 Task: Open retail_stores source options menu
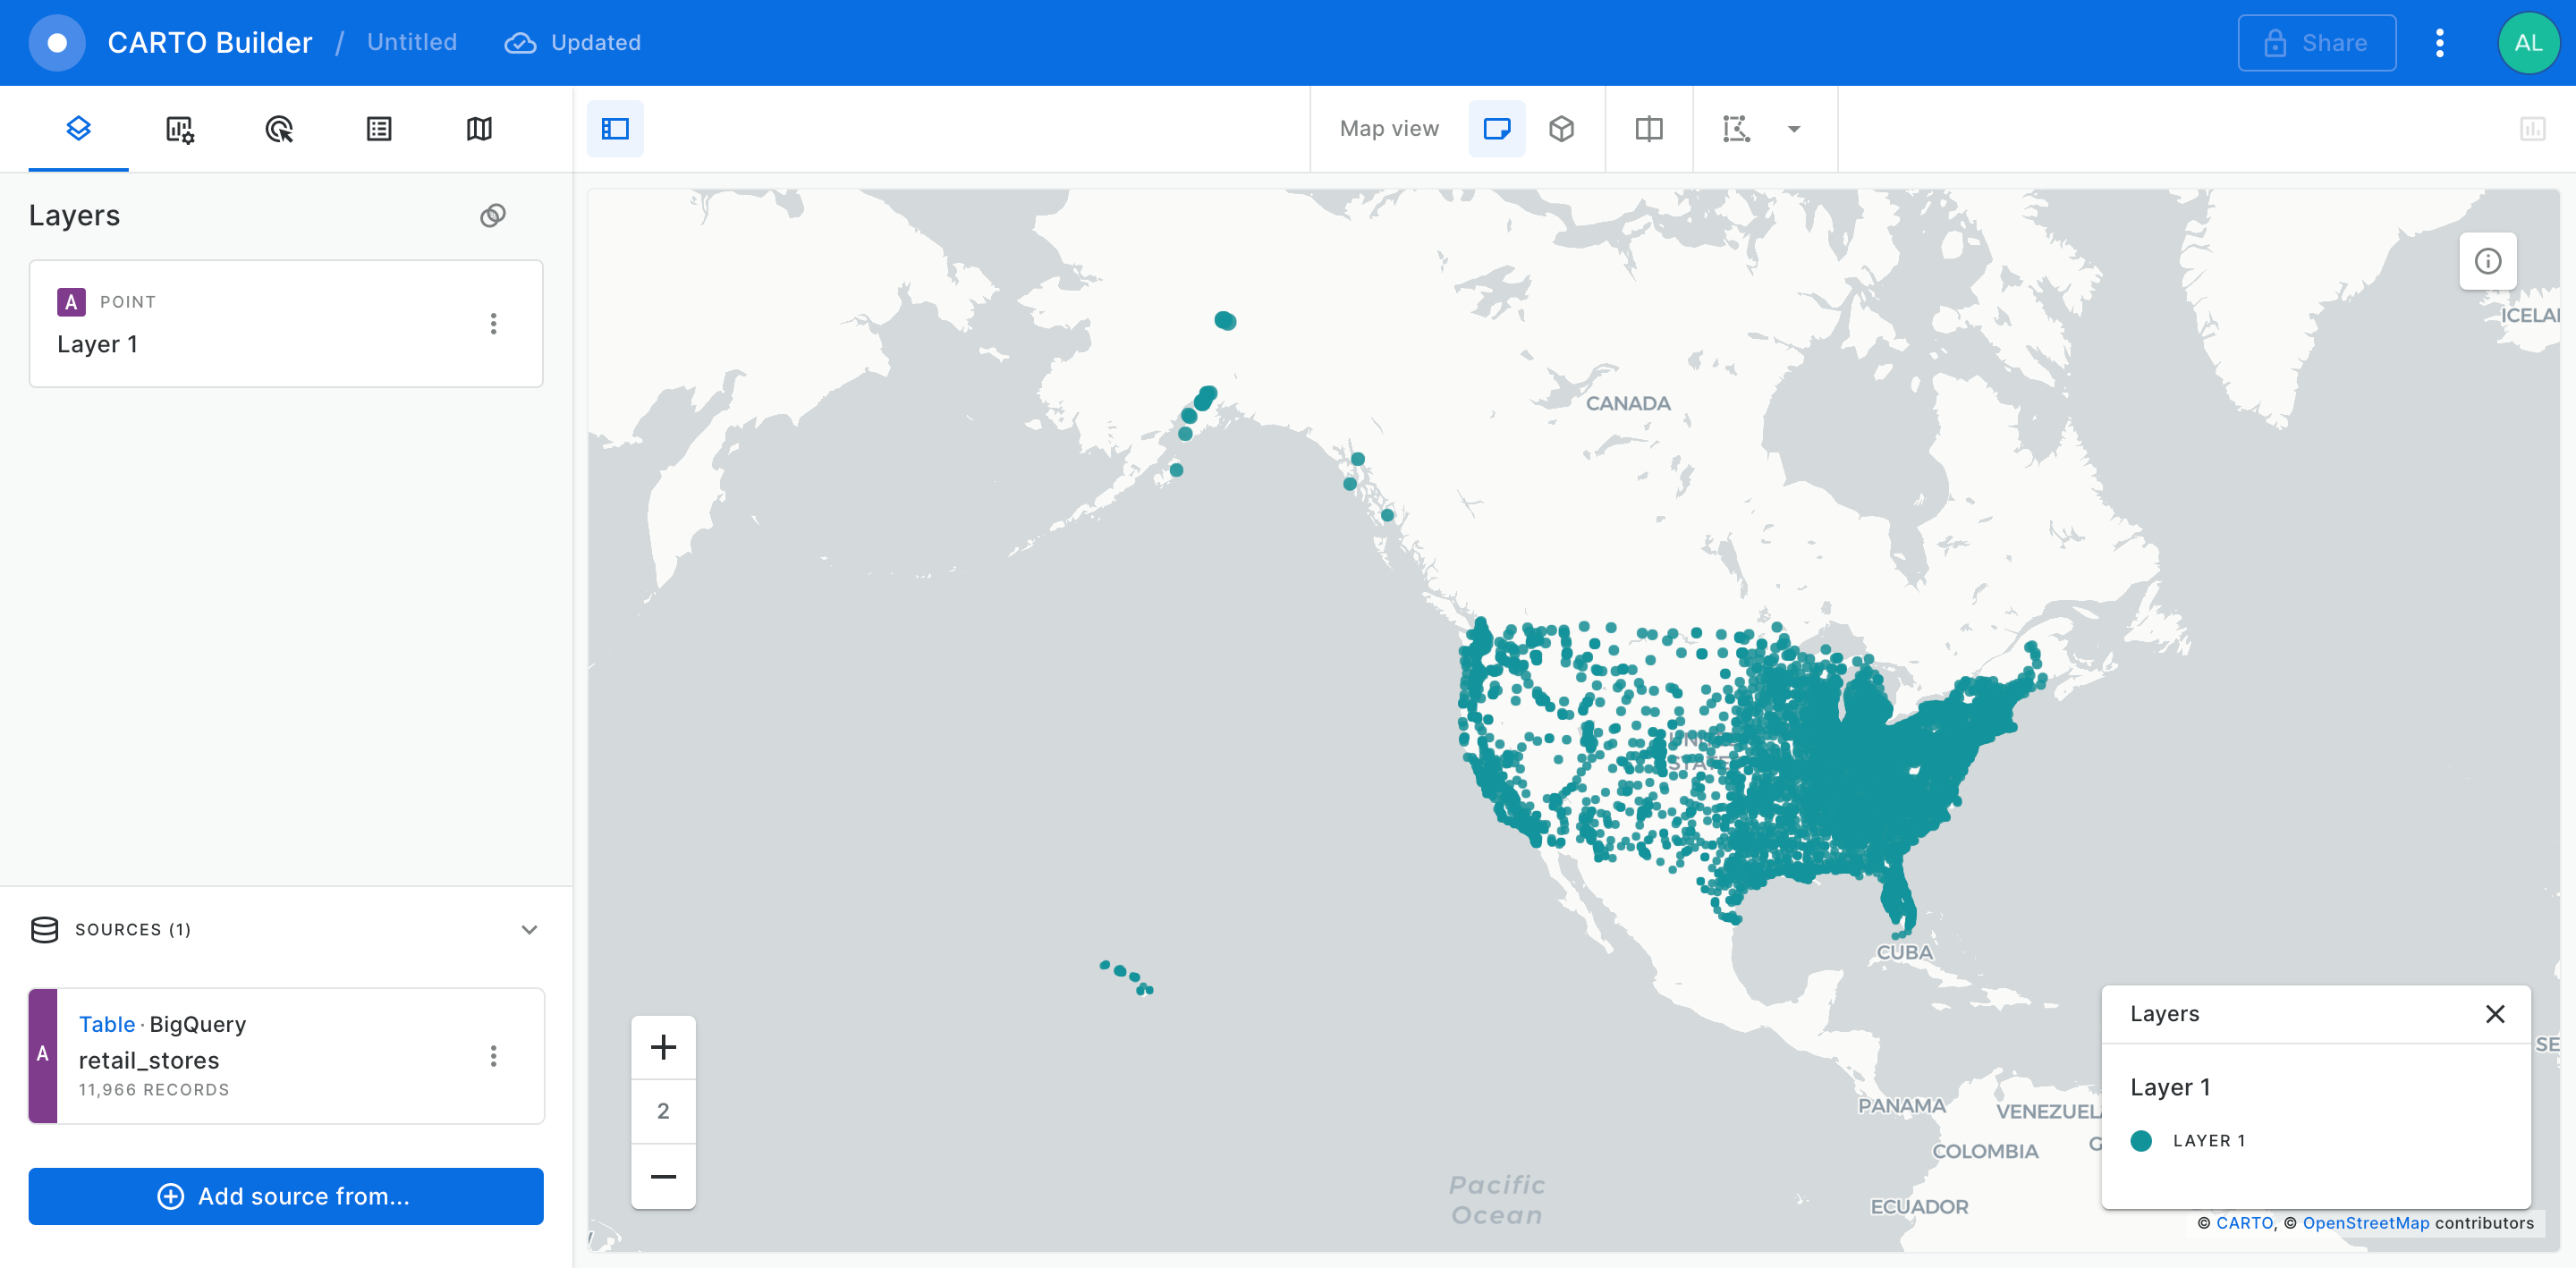[x=493, y=1056]
